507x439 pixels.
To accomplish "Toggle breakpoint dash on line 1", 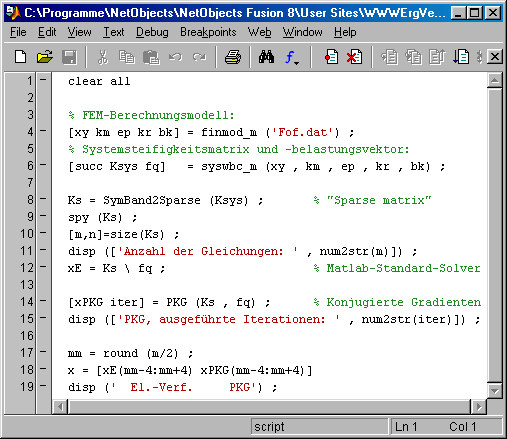I will (x=43, y=80).
